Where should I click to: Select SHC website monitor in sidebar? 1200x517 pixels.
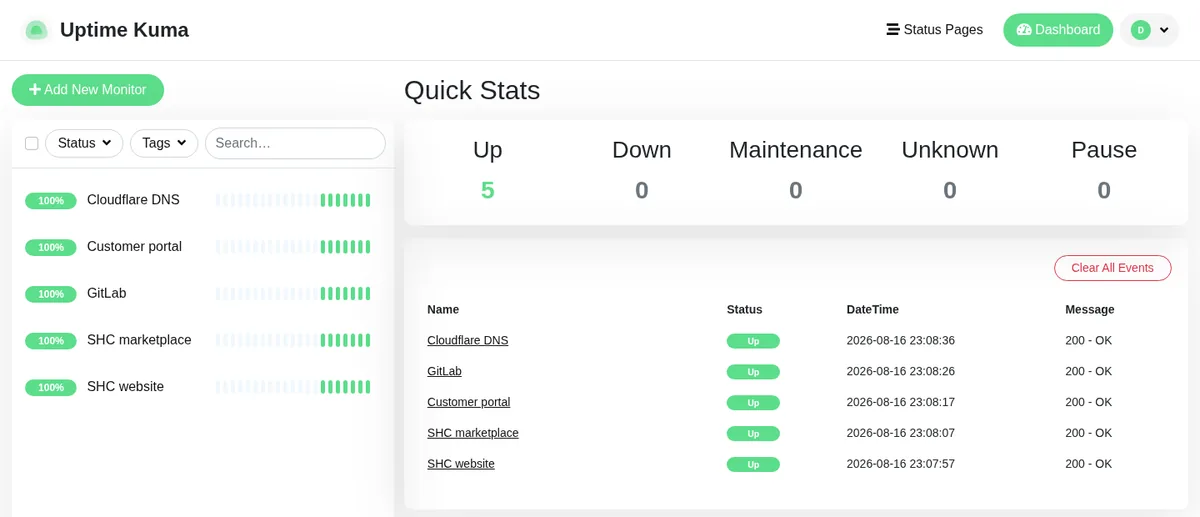(x=203, y=387)
